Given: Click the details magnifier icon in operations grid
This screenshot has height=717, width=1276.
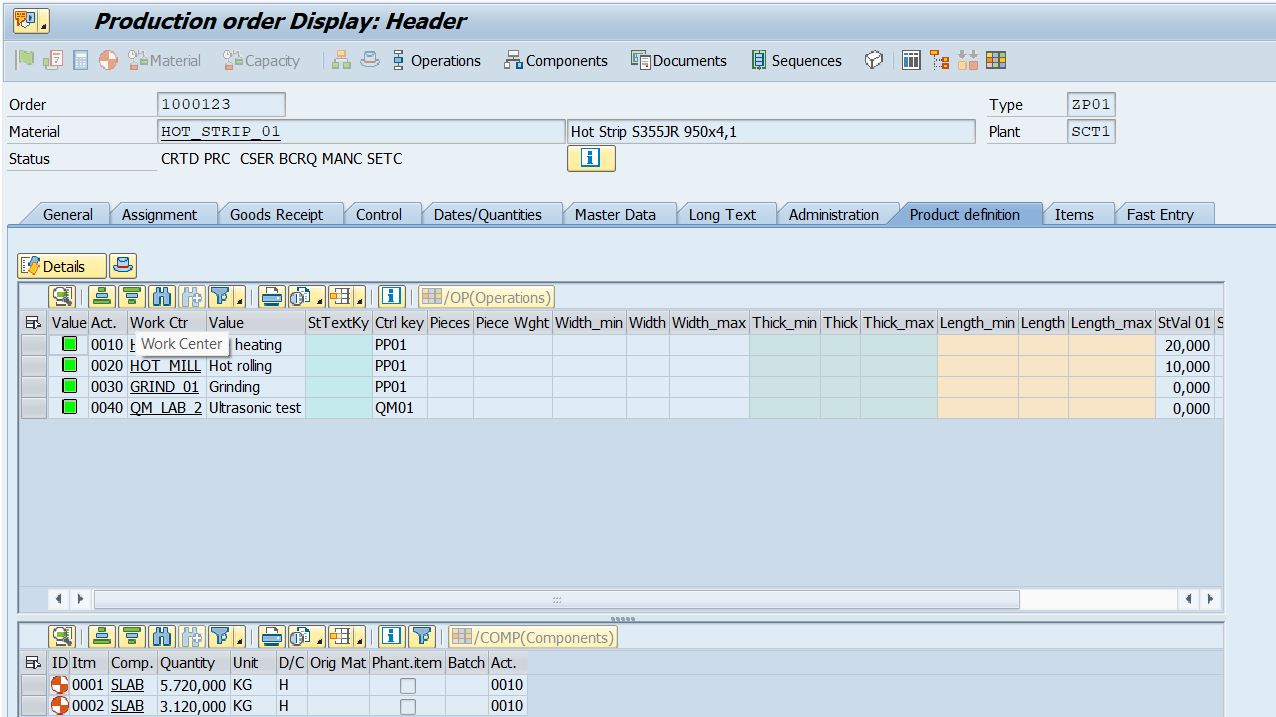Looking at the screenshot, I should click(63, 297).
